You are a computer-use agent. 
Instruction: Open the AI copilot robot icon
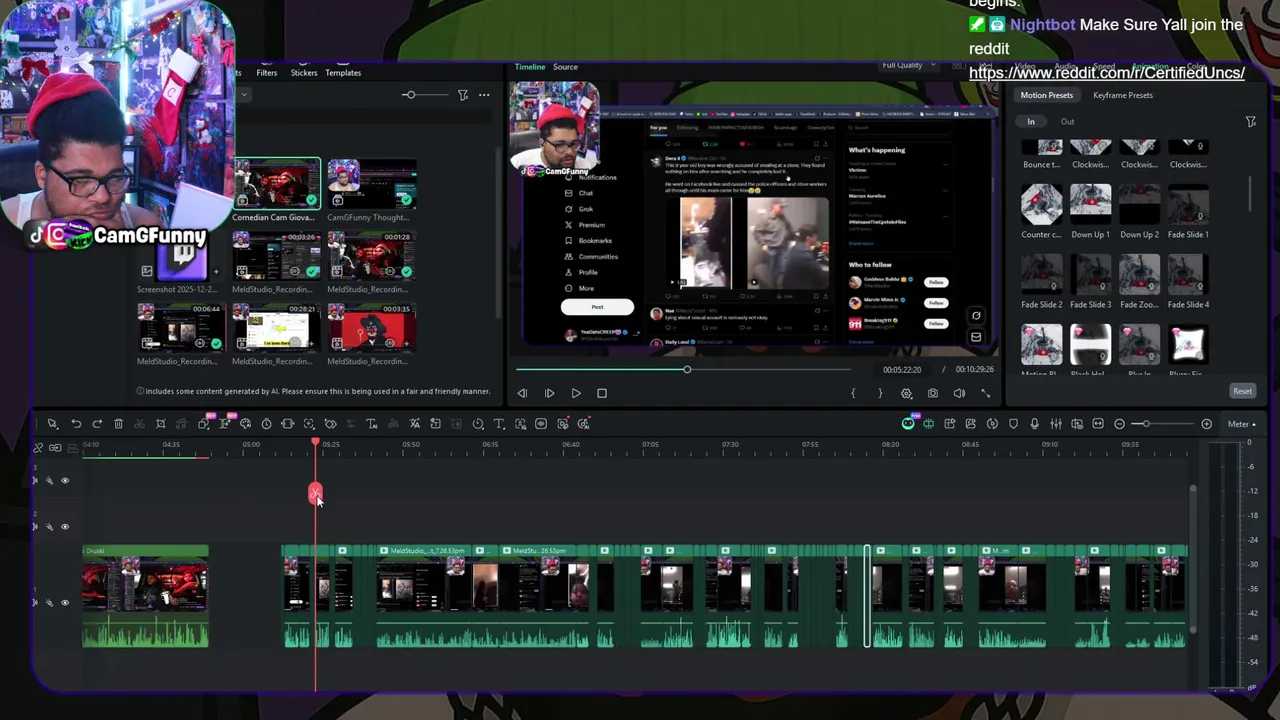point(908,424)
